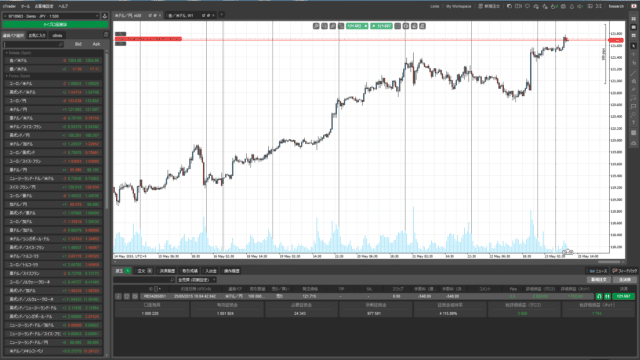Select multi-chart grid layout icon
640x360 pixels.
pos(633,19)
